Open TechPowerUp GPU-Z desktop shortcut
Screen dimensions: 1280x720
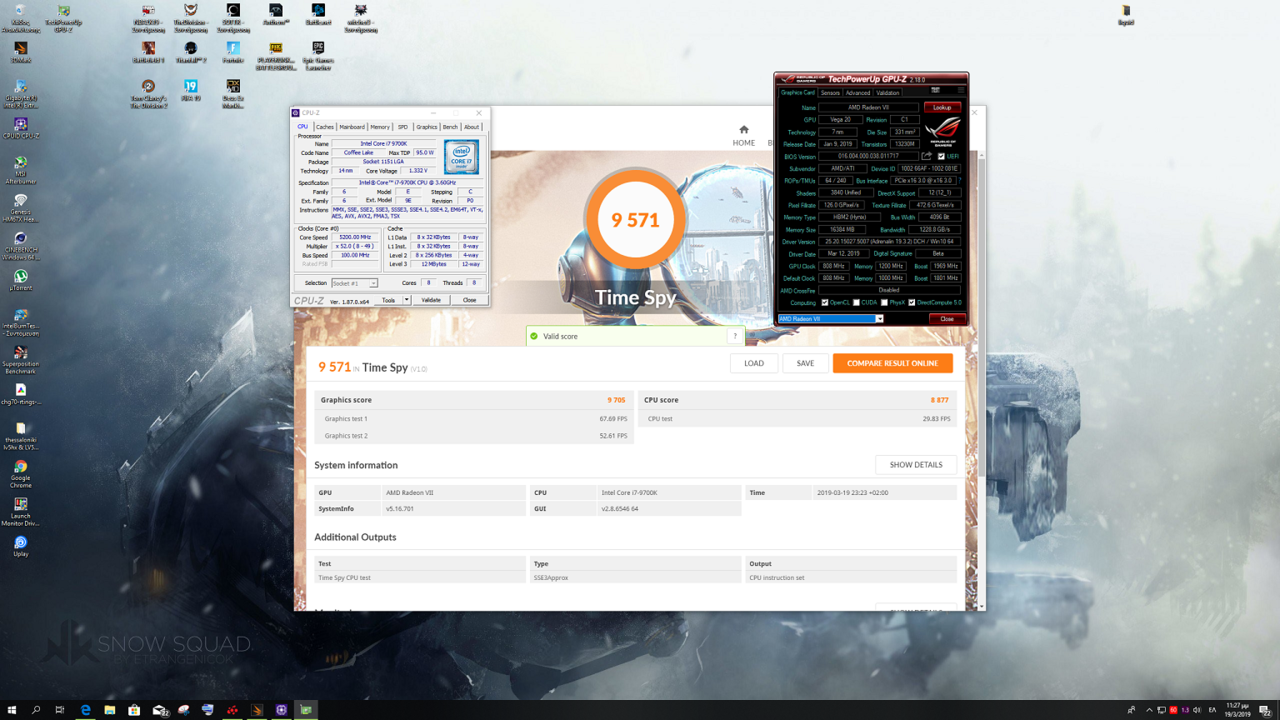click(64, 17)
